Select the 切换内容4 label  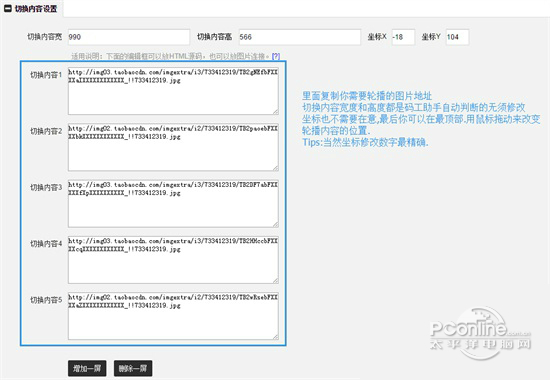point(46,244)
